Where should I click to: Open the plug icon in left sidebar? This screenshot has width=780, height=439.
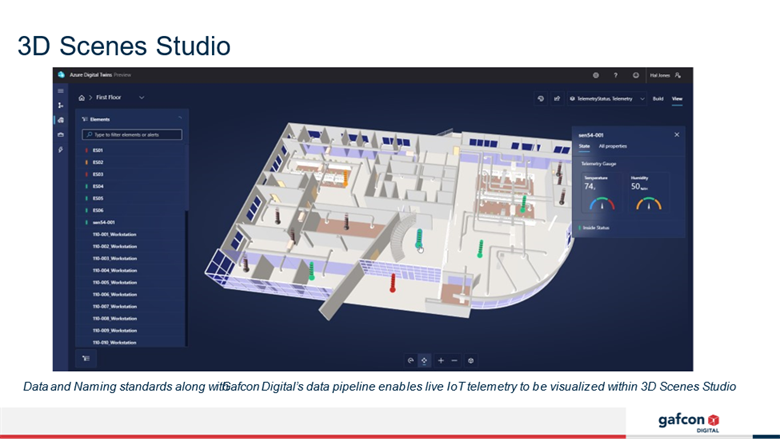[61, 150]
